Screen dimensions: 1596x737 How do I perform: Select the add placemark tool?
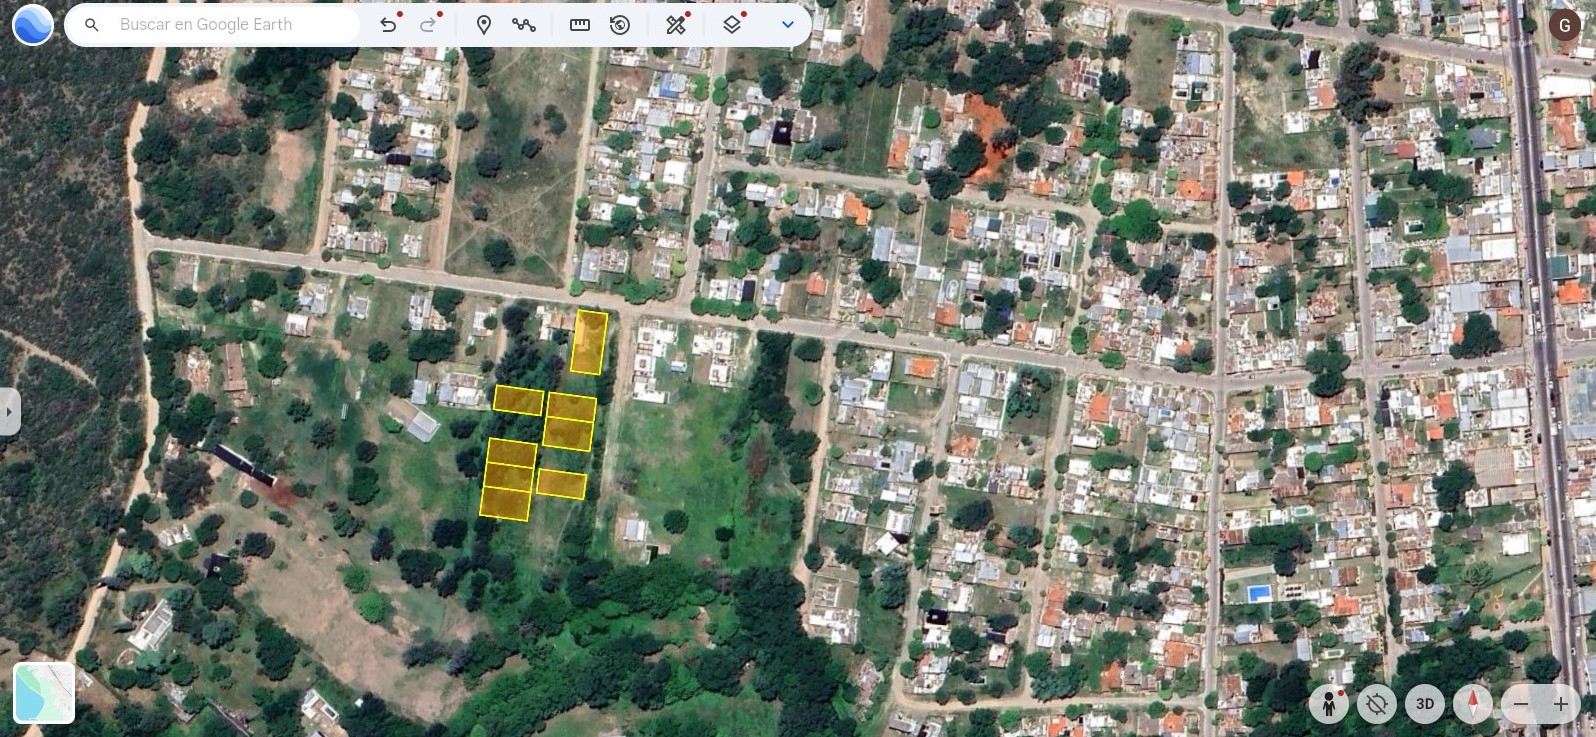tap(484, 25)
